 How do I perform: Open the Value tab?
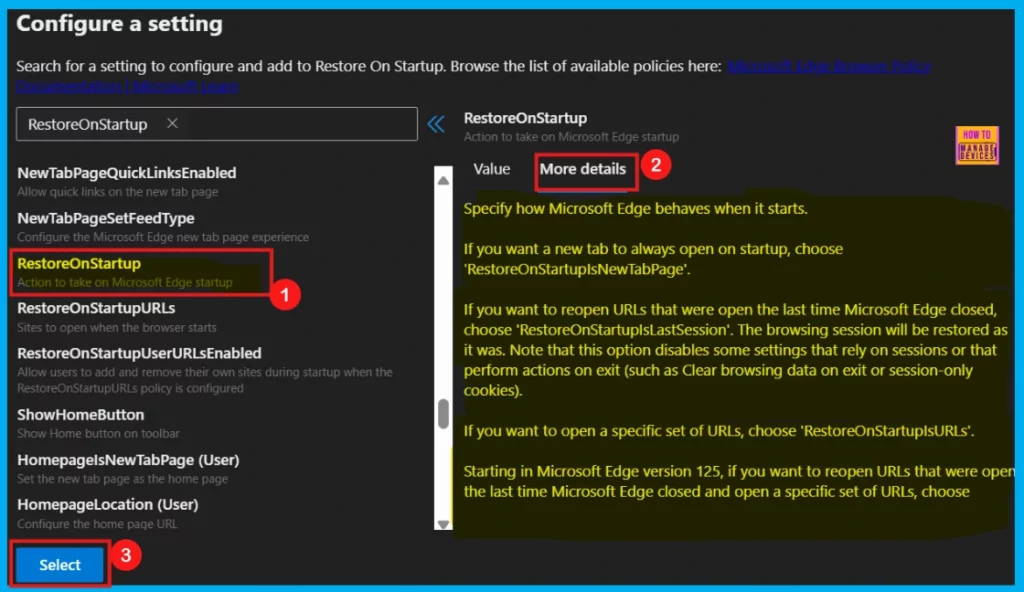click(491, 169)
